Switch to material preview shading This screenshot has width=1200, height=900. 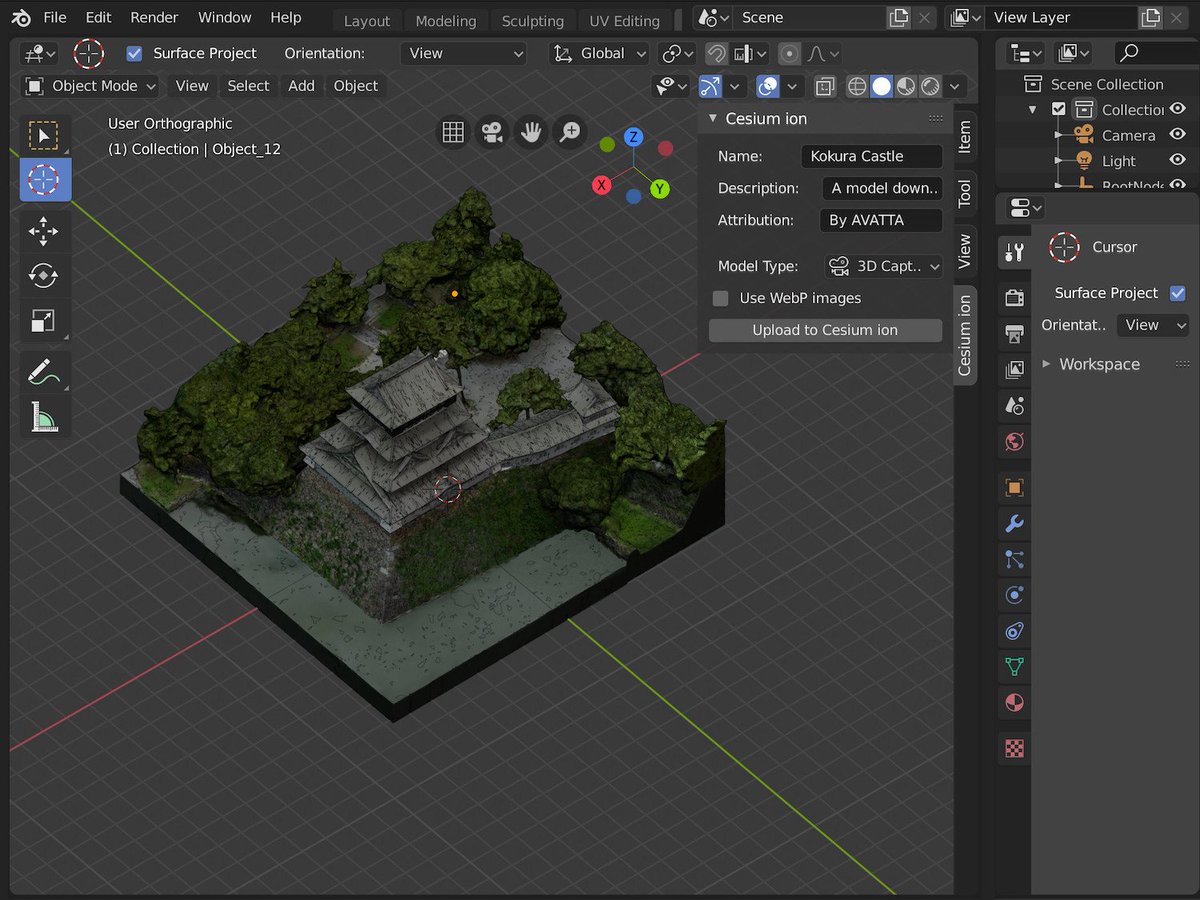click(905, 87)
